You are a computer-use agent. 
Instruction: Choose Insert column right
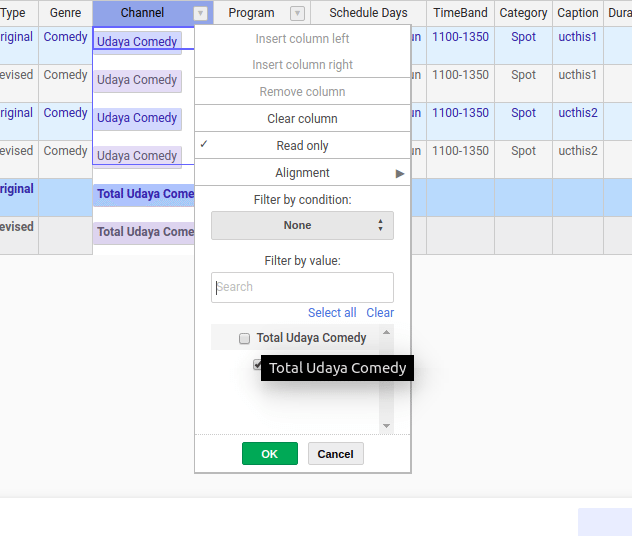[302, 64]
